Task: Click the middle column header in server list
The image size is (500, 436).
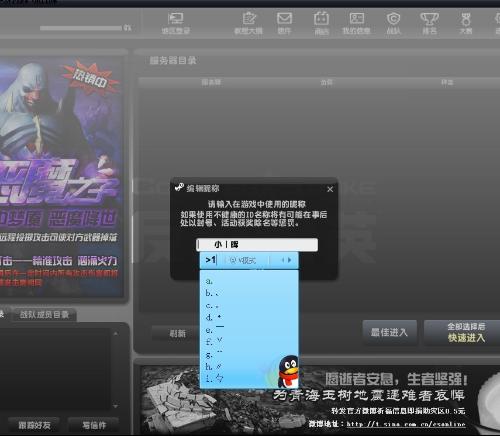Action: click(326, 82)
